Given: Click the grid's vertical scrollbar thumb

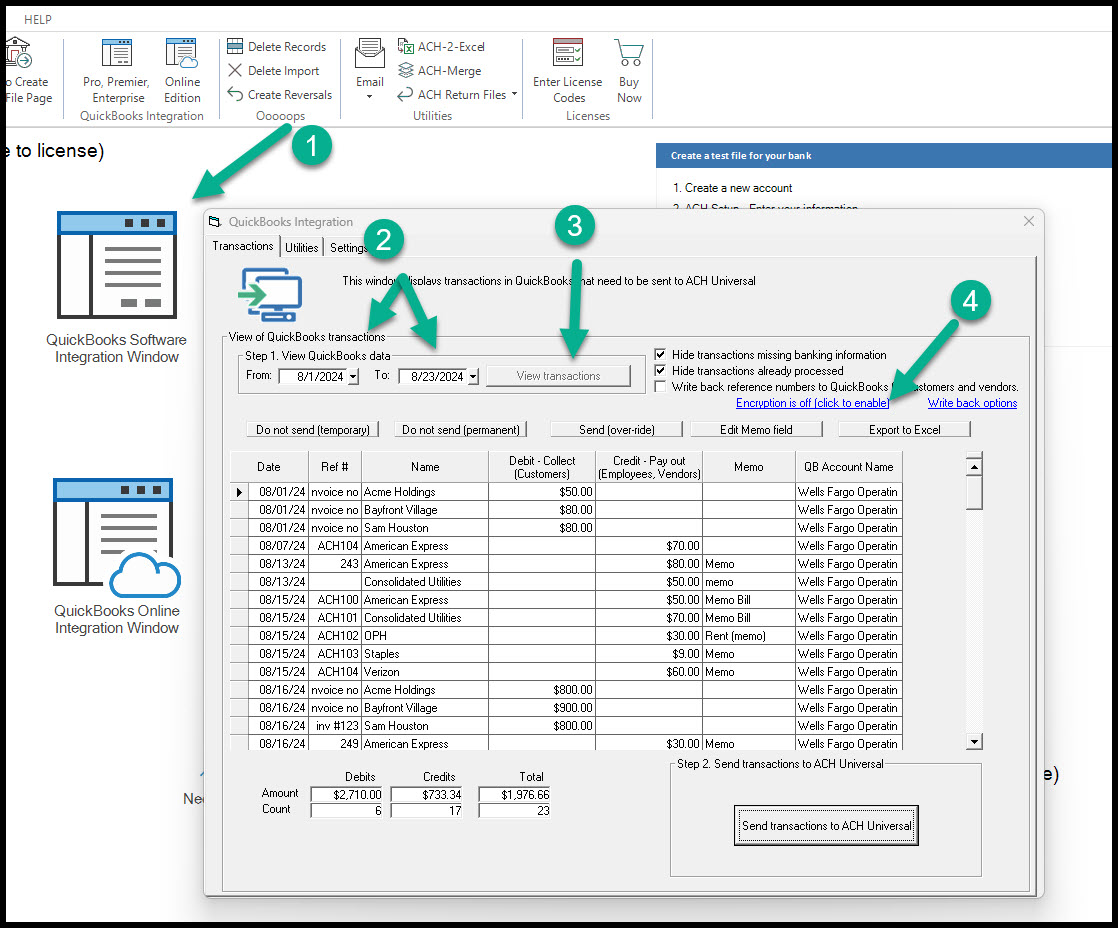Looking at the screenshot, I should [x=974, y=493].
